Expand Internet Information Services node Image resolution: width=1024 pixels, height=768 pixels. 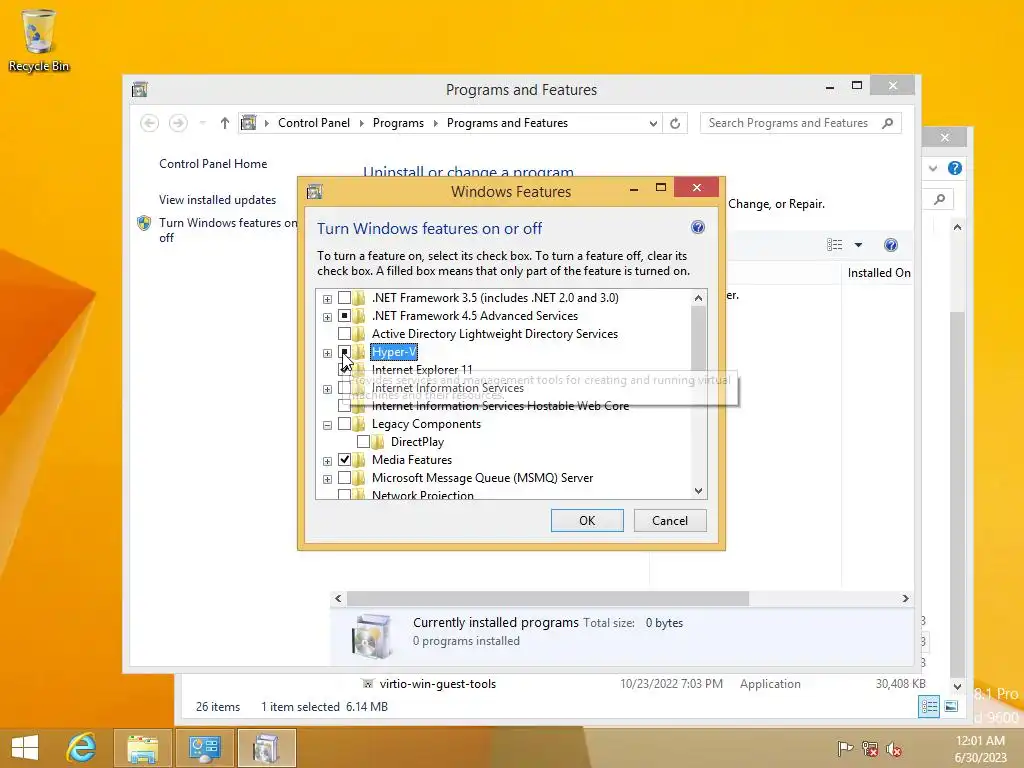point(327,389)
